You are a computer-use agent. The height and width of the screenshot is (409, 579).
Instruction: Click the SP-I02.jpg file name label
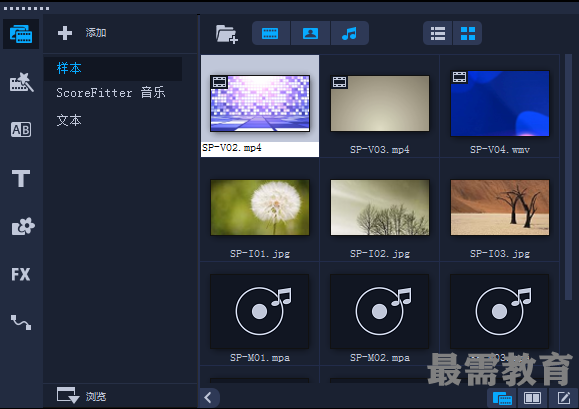(380, 254)
